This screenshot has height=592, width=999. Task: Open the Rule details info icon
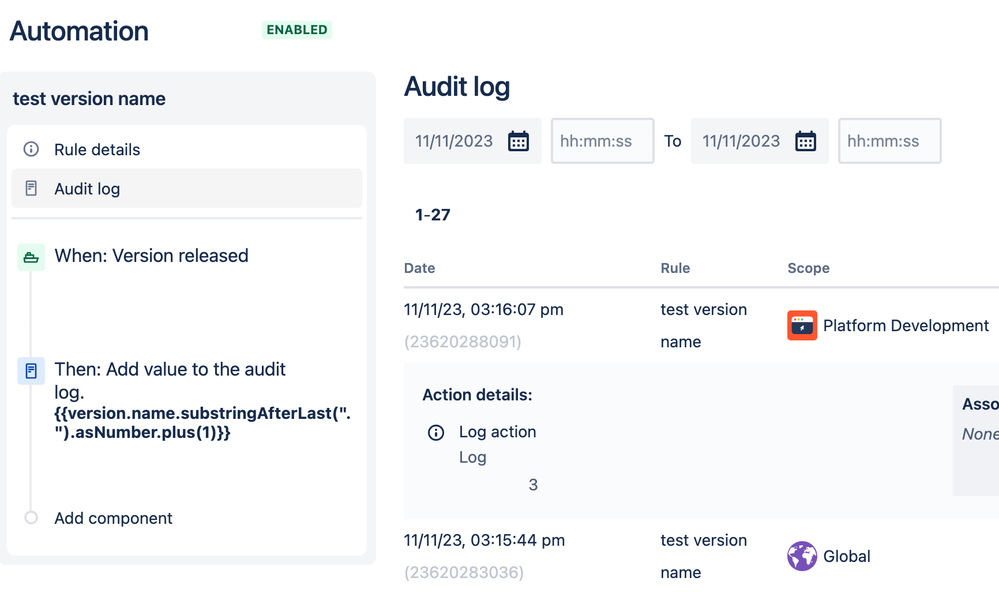pos(31,149)
